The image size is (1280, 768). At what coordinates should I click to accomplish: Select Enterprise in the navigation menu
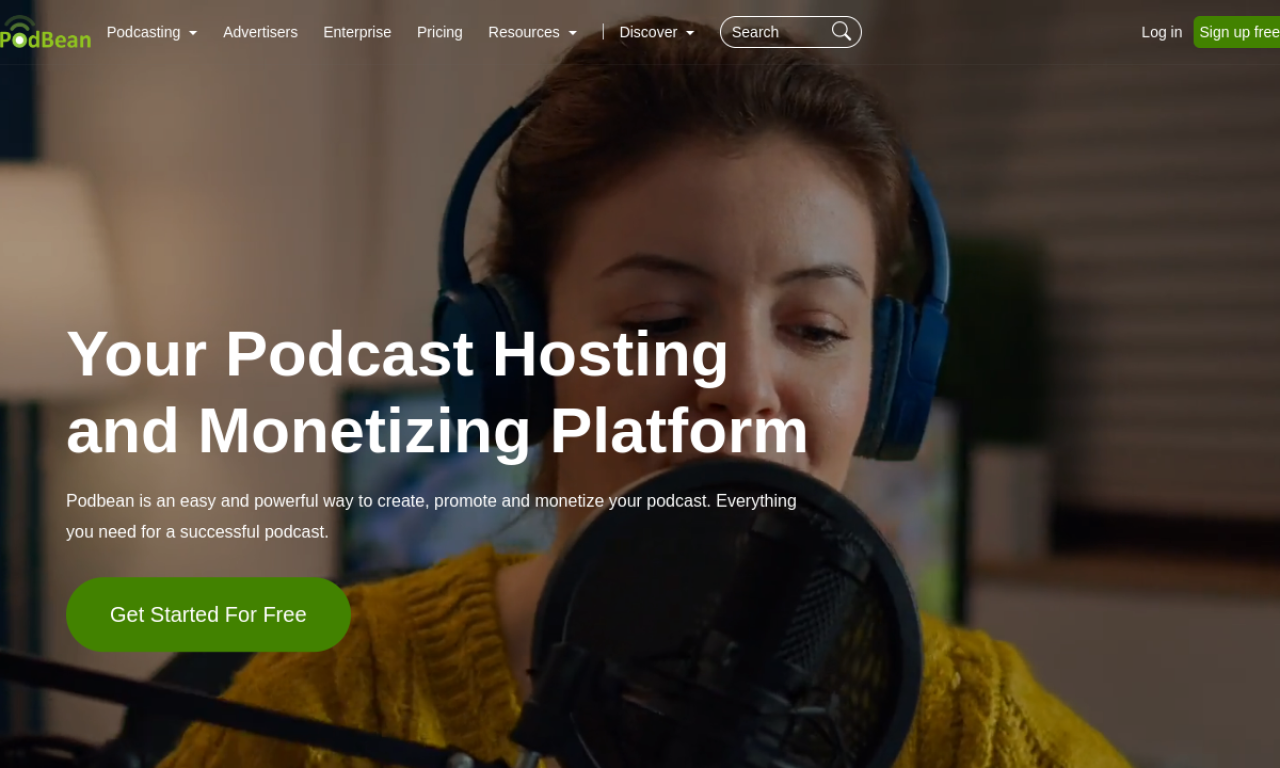coord(357,32)
